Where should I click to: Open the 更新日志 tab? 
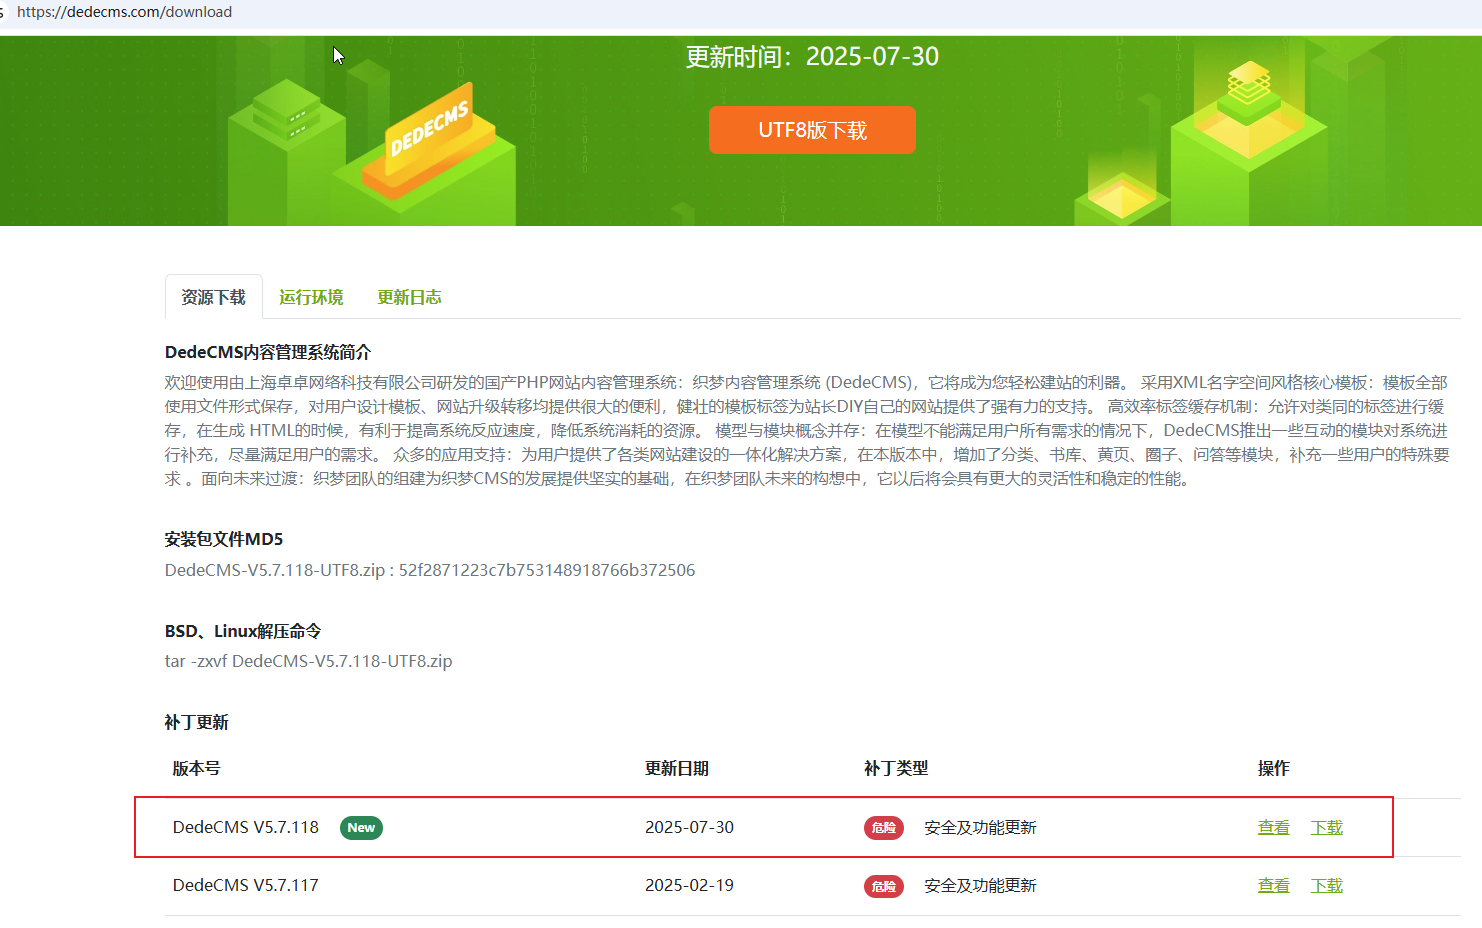[409, 297]
